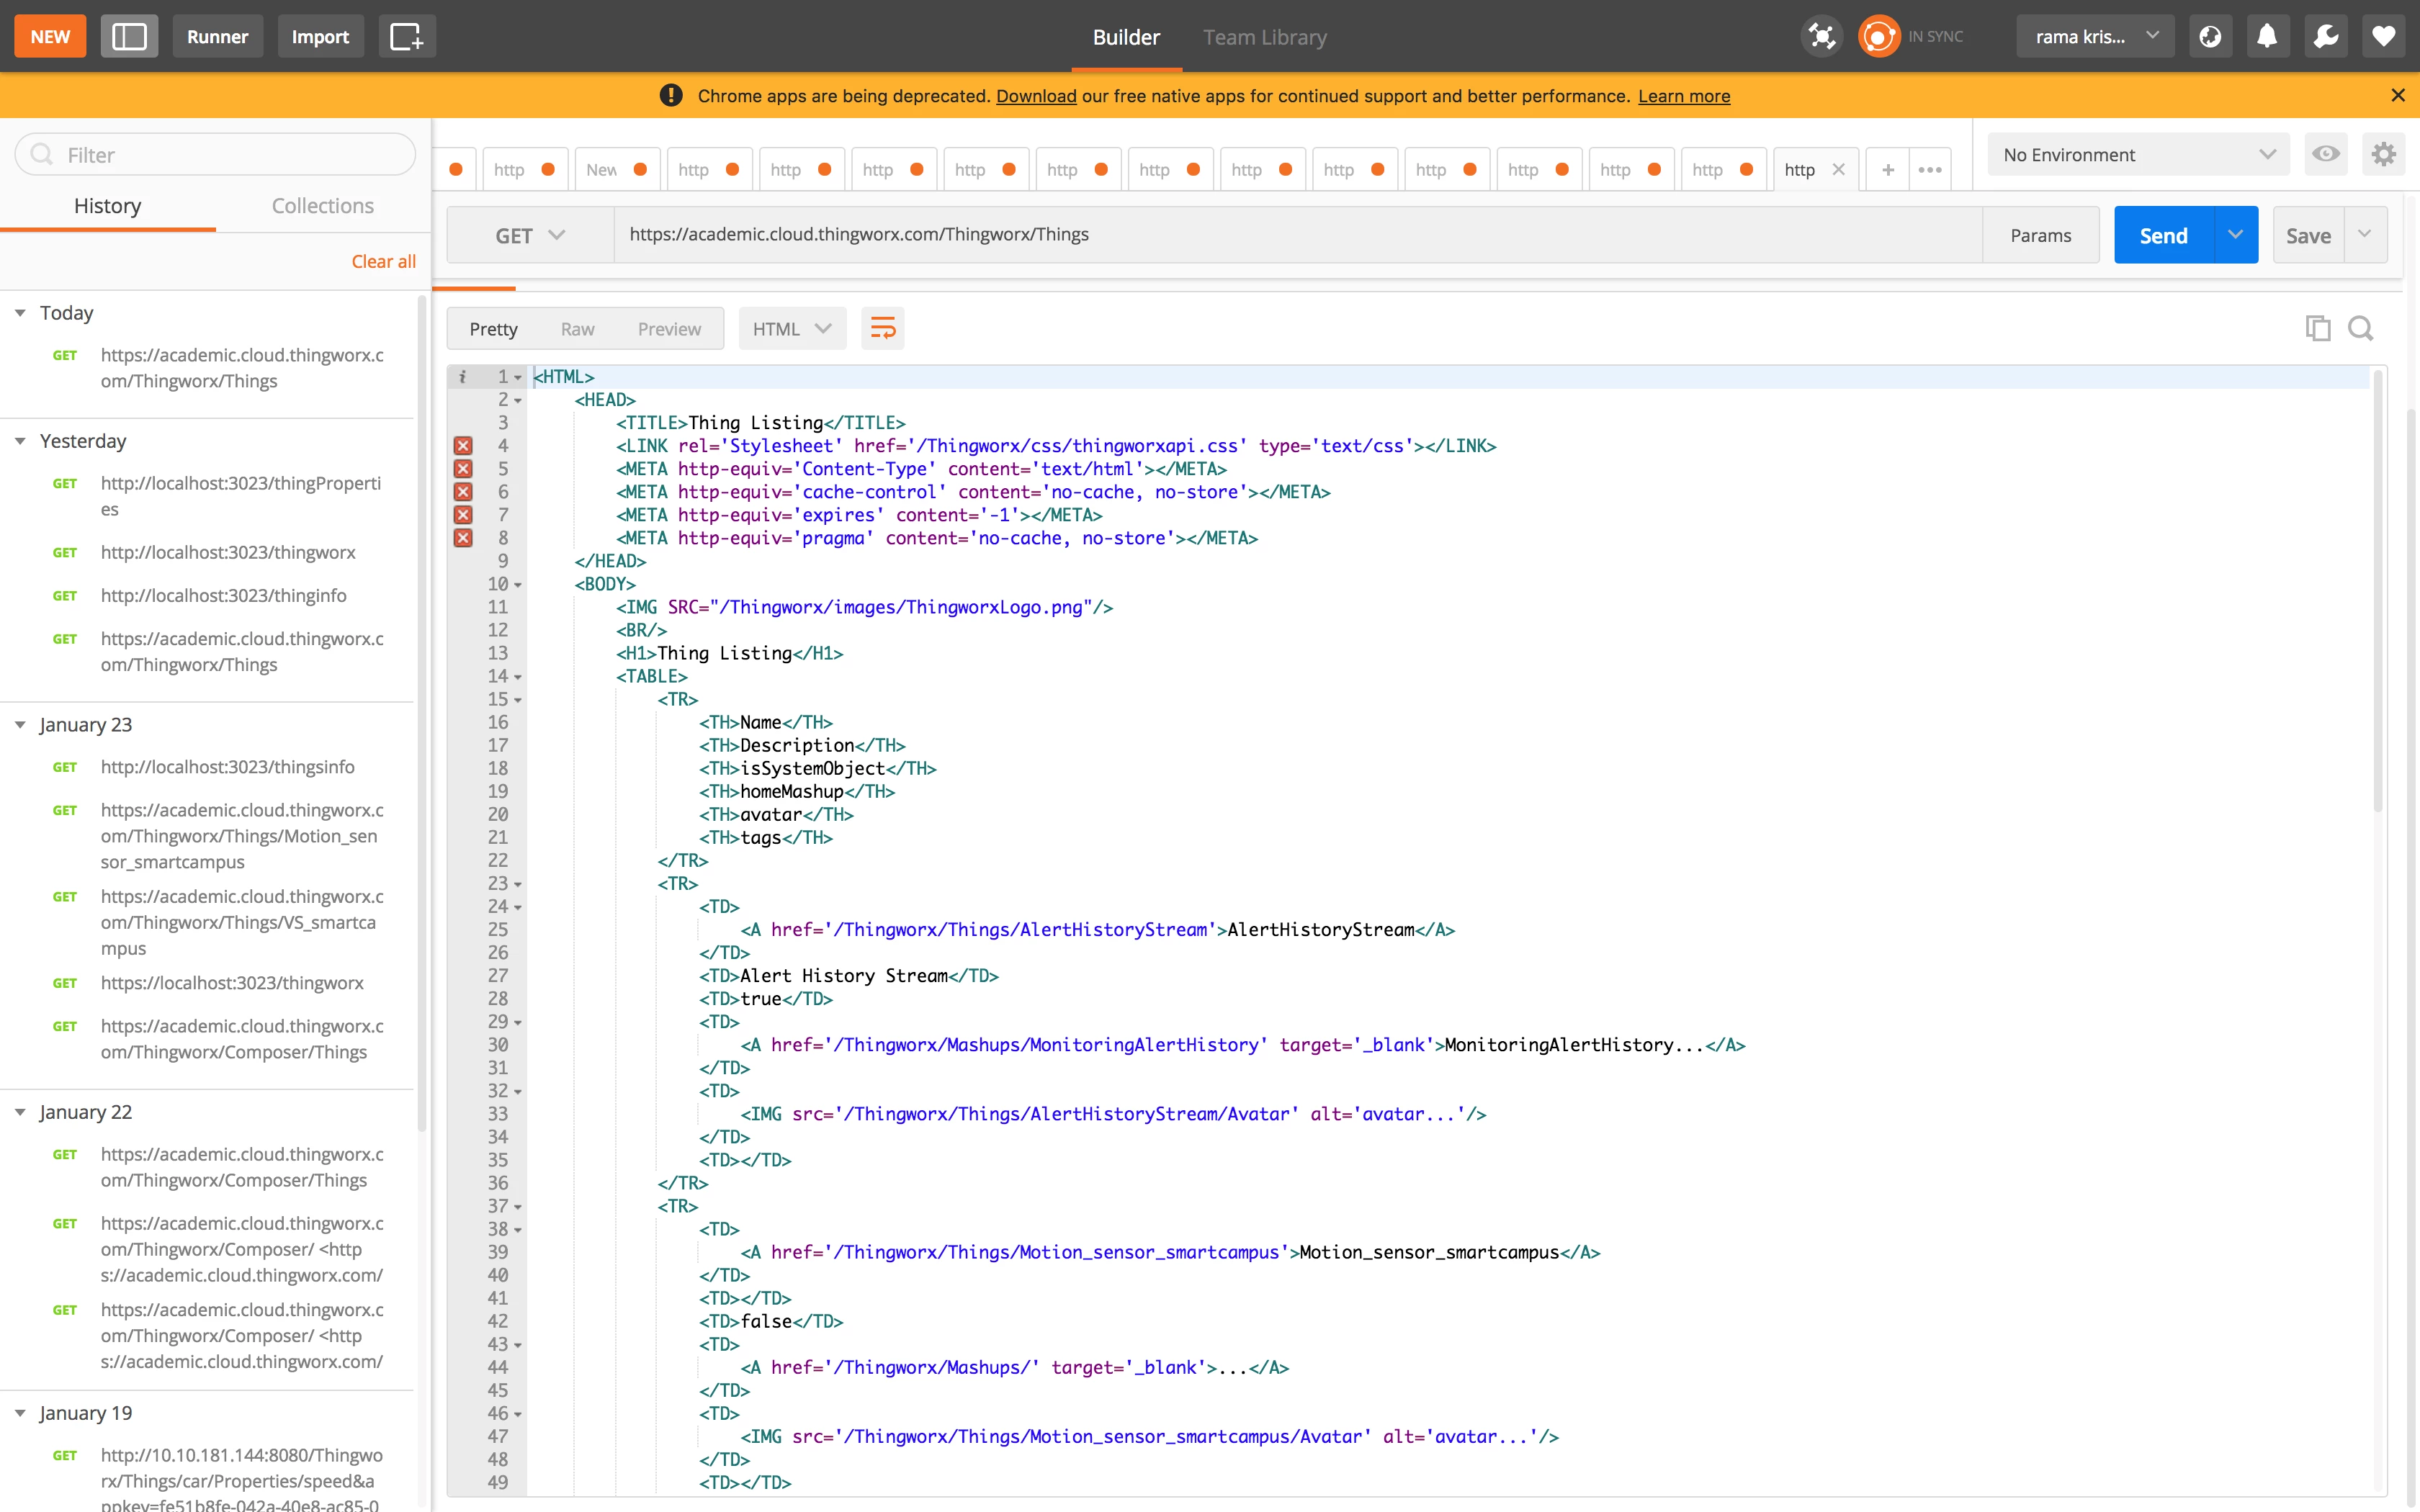Screen dimensions: 2420x1512
Task: Open new window icon in top toolbar
Action: tap(407, 37)
